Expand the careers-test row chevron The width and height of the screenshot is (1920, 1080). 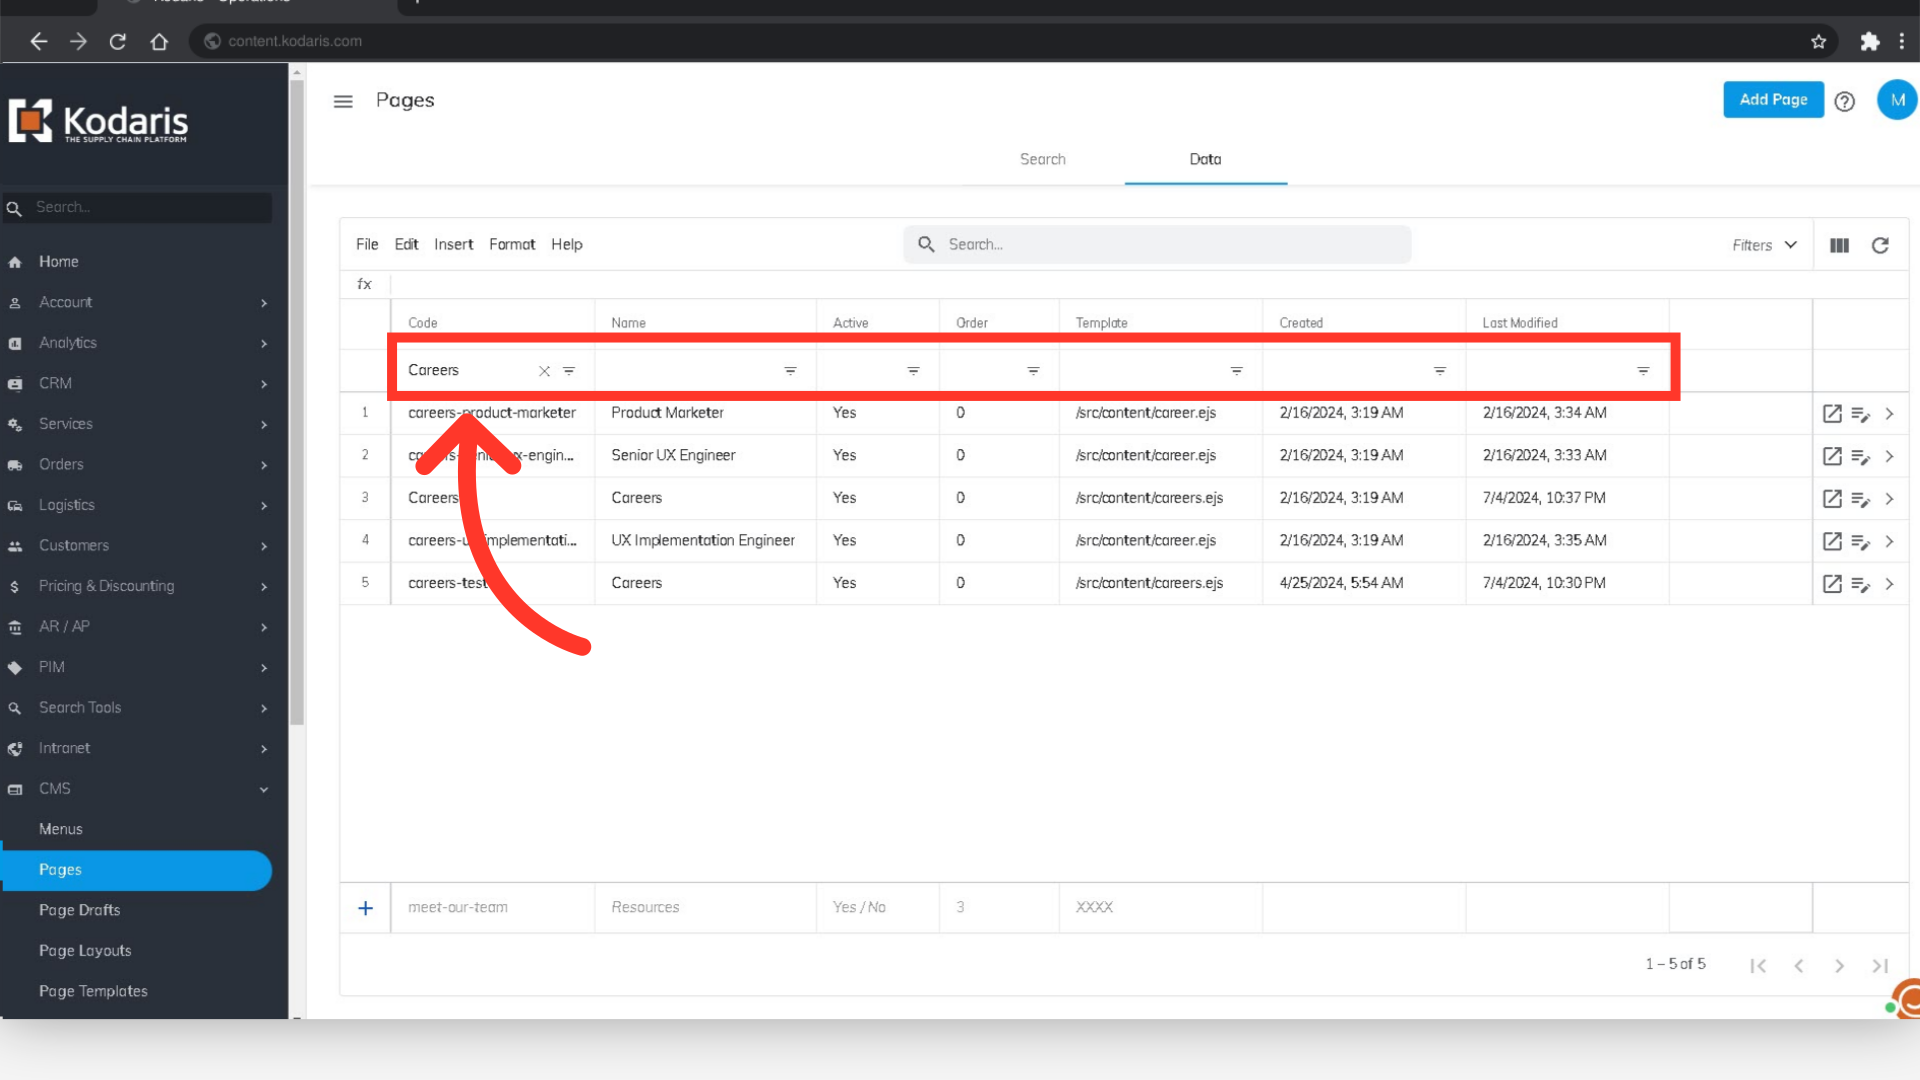pos(1889,584)
